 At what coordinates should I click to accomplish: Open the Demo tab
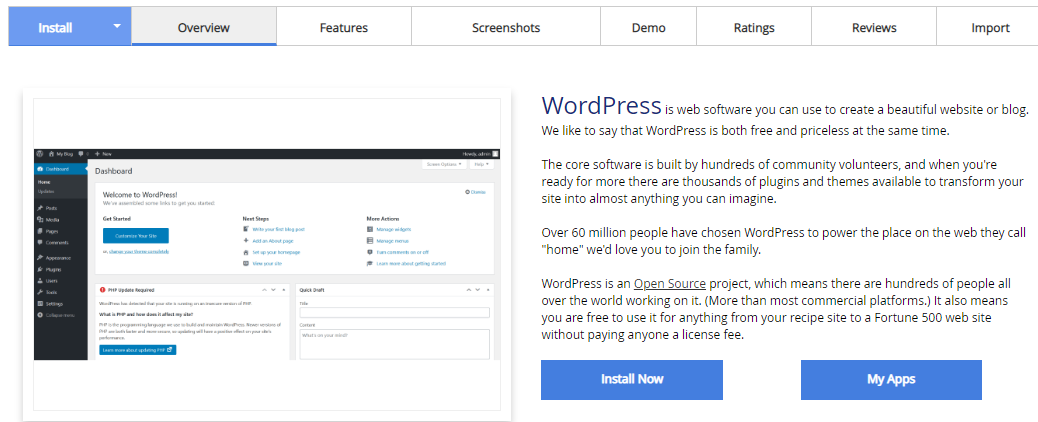pos(649,27)
